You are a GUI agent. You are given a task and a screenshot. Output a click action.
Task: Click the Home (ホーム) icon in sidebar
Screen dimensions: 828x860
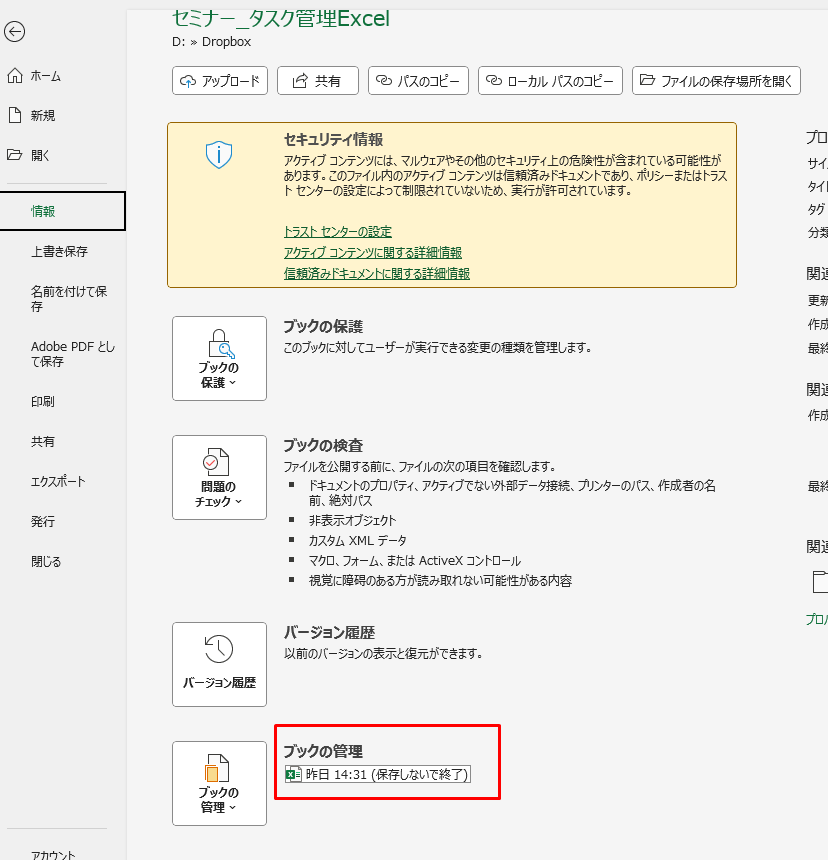14,76
